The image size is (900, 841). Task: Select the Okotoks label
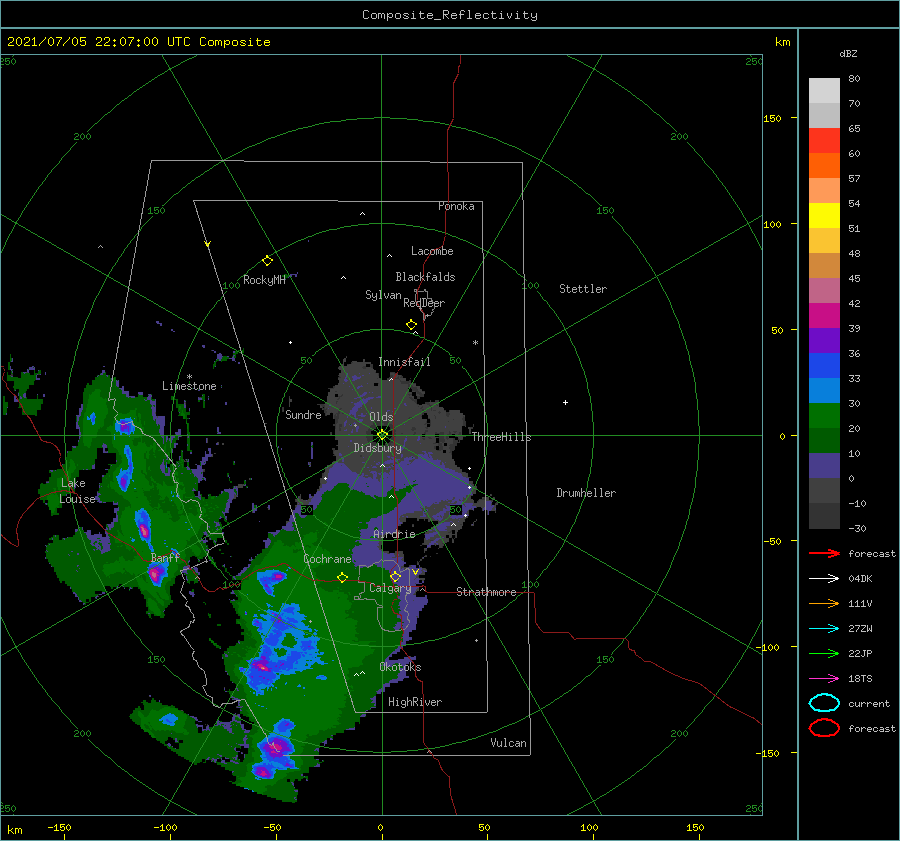[x=400, y=667]
